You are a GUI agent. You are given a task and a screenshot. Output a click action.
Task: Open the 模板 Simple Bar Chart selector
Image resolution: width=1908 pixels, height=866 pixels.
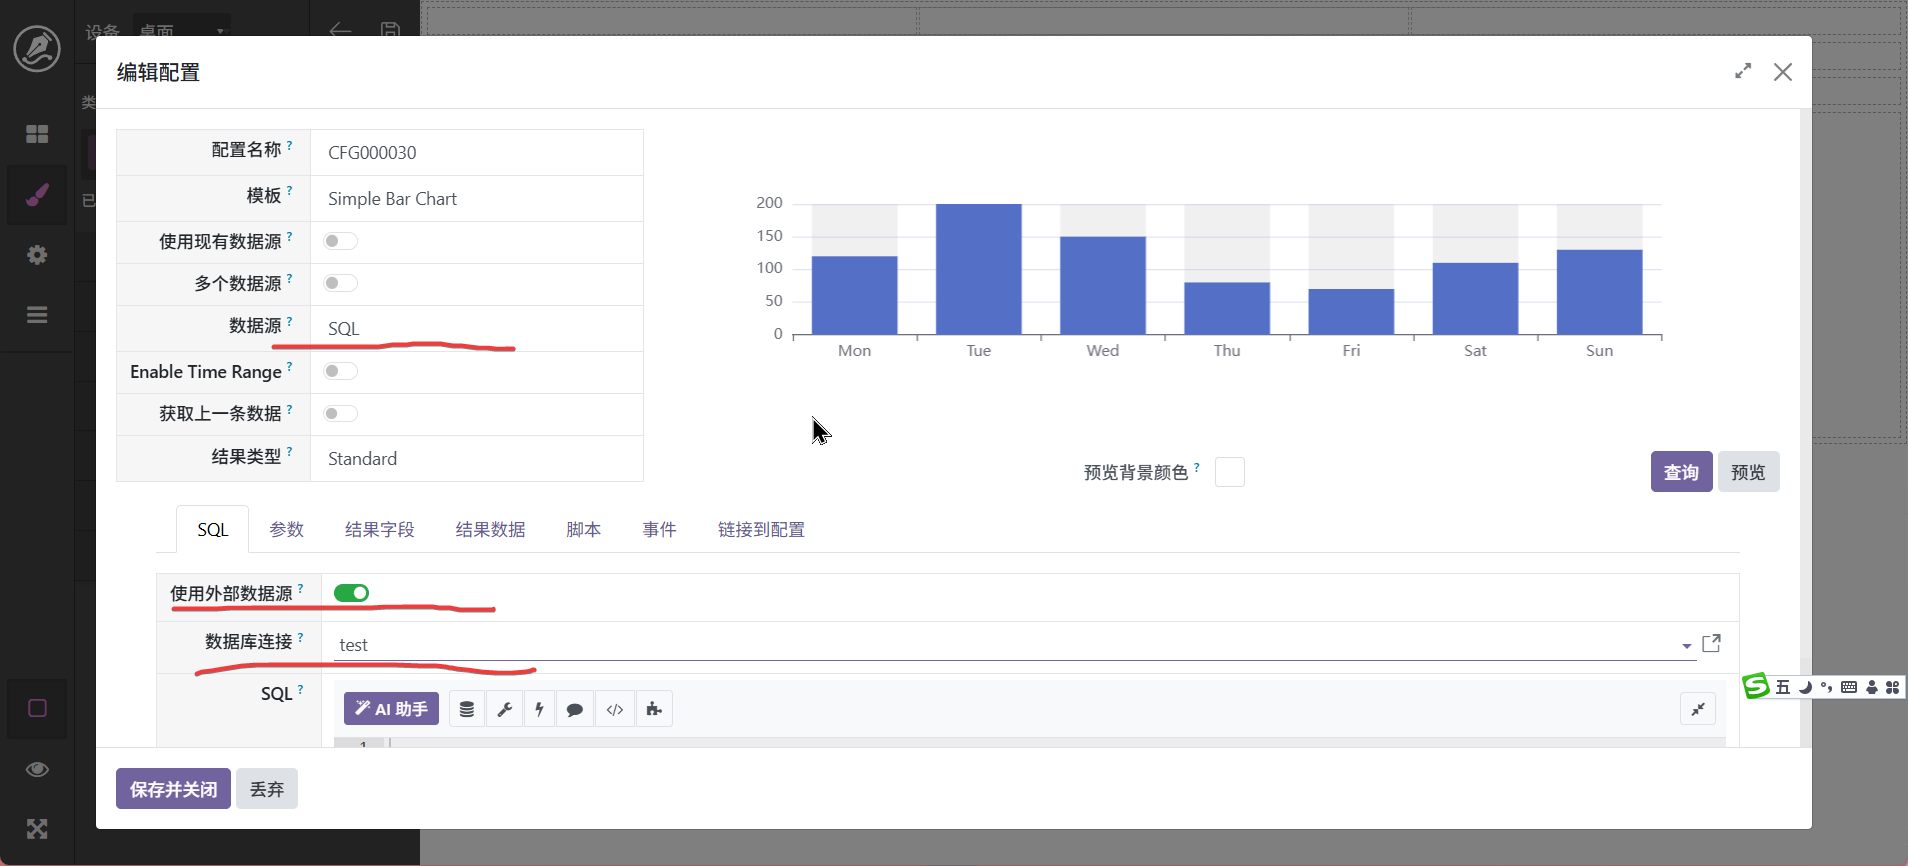point(476,199)
